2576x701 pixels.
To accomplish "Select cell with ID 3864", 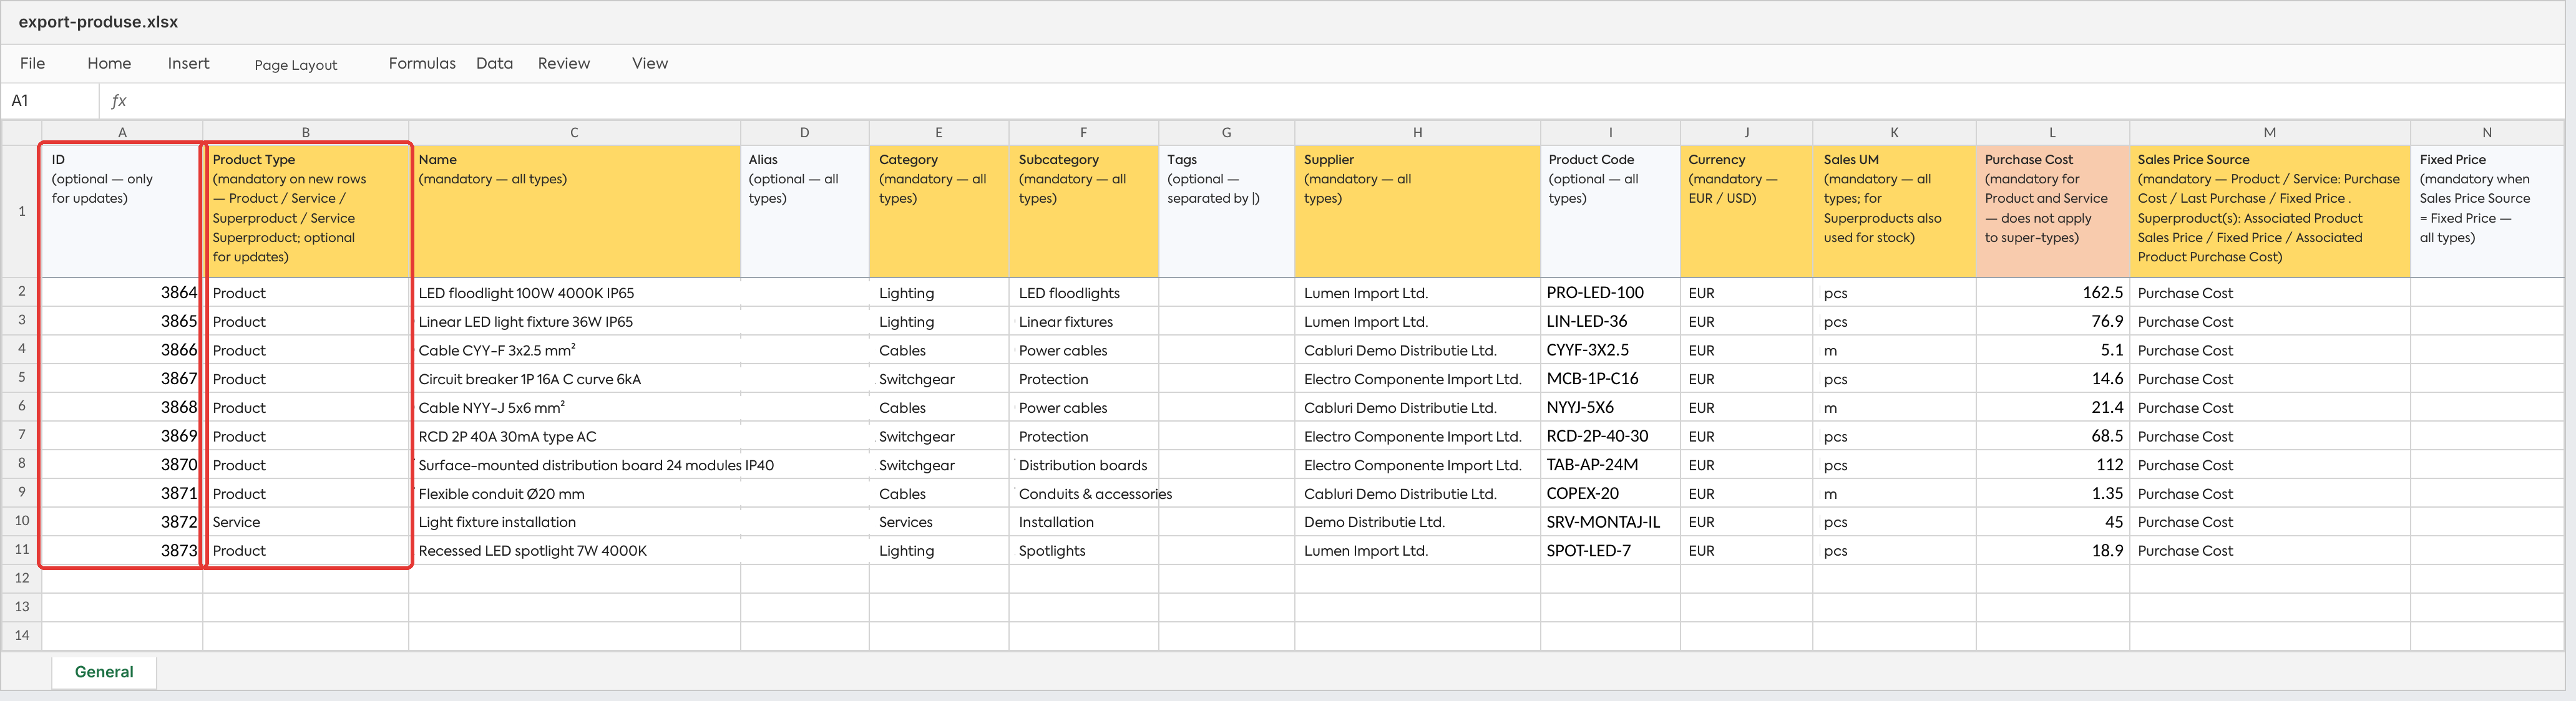I will click(122, 292).
